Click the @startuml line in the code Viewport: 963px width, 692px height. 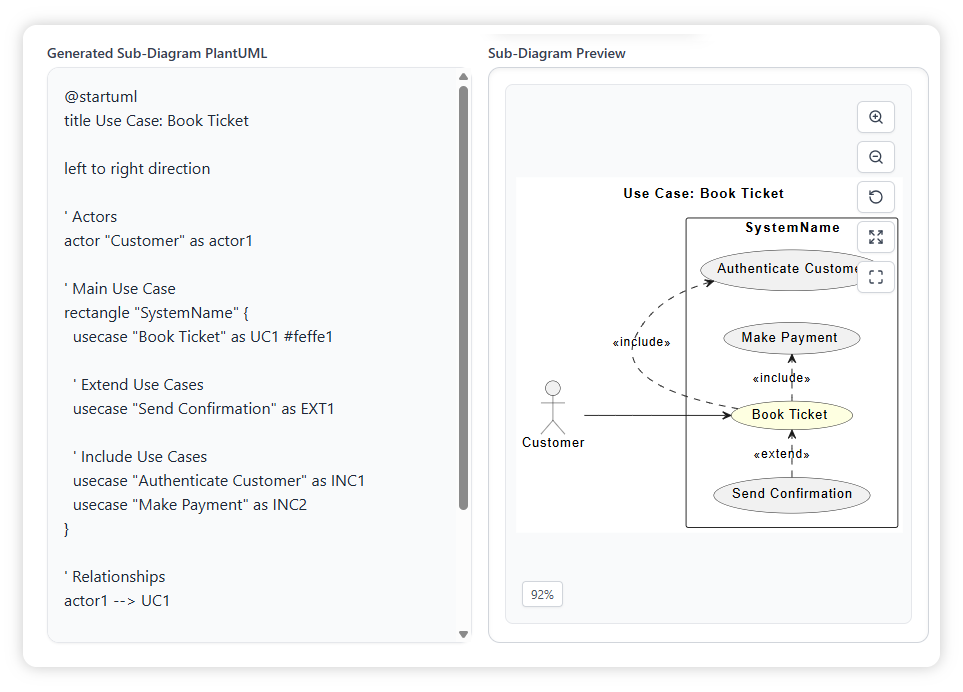pos(101,97)
